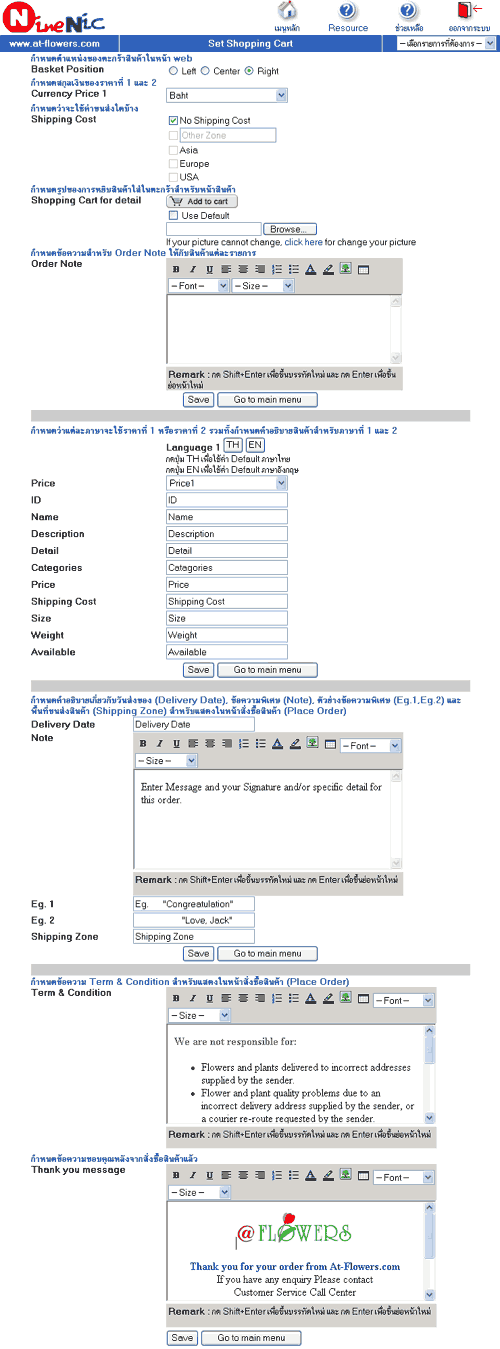Click the Weight text field
Screen dimensions: 500x1349
click(x=227, y=634)
